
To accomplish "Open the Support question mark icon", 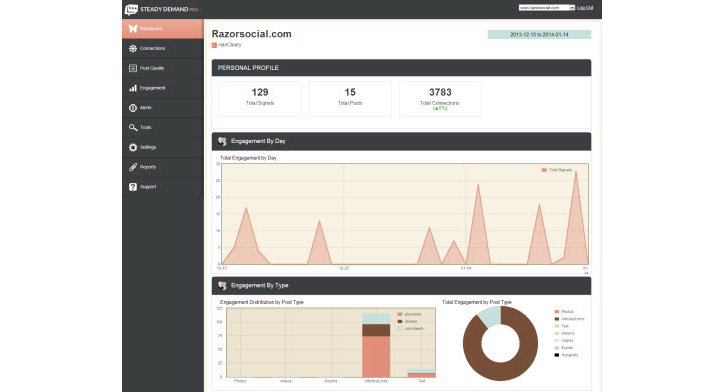I will (133, 187).
